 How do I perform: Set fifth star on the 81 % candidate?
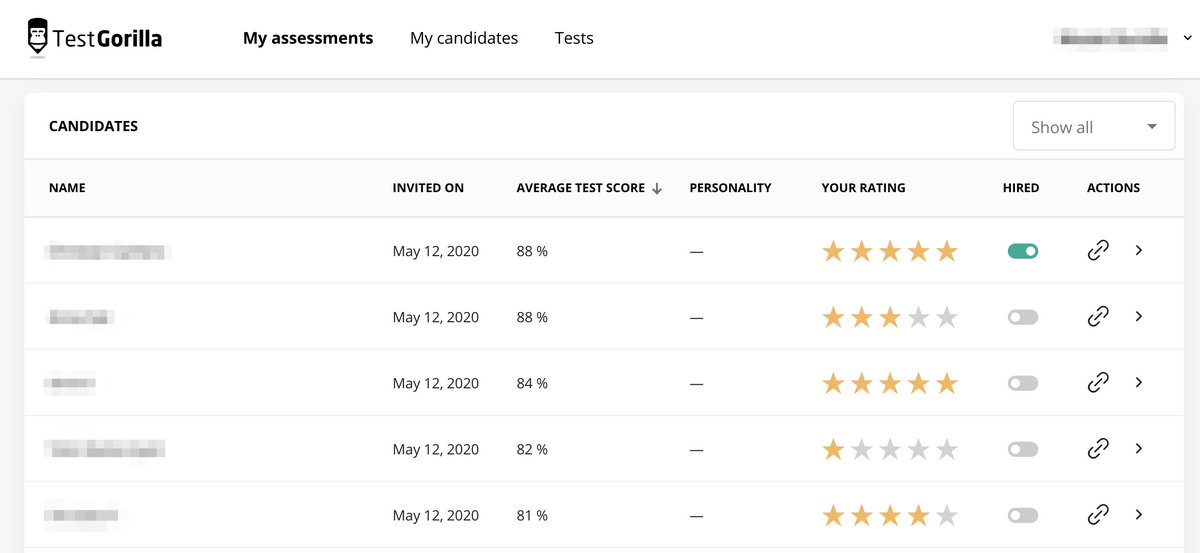(946, 516)
